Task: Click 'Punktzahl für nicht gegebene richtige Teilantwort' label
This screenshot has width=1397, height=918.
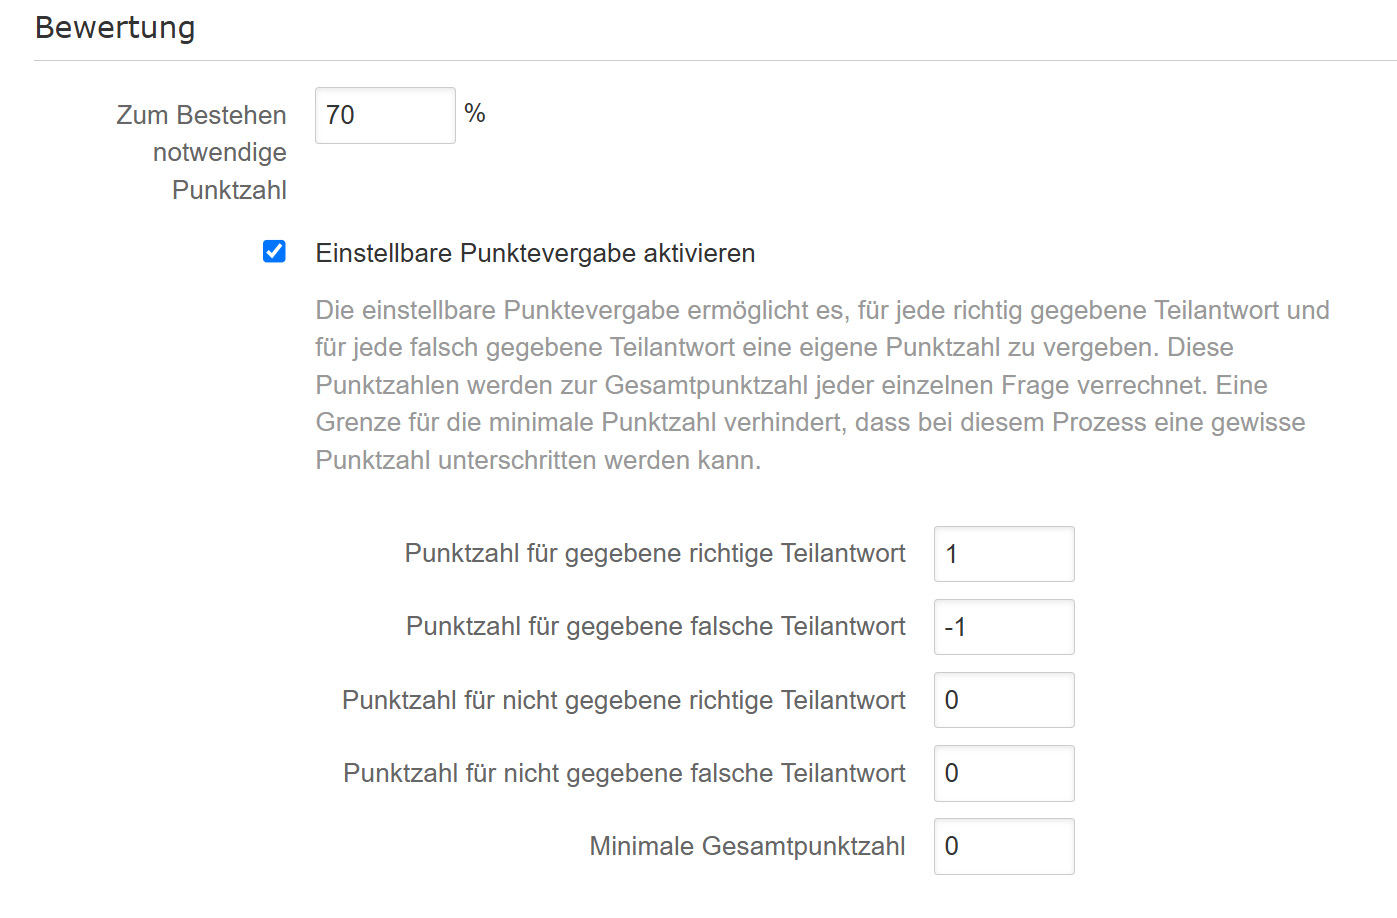Action: pos(624,700)
